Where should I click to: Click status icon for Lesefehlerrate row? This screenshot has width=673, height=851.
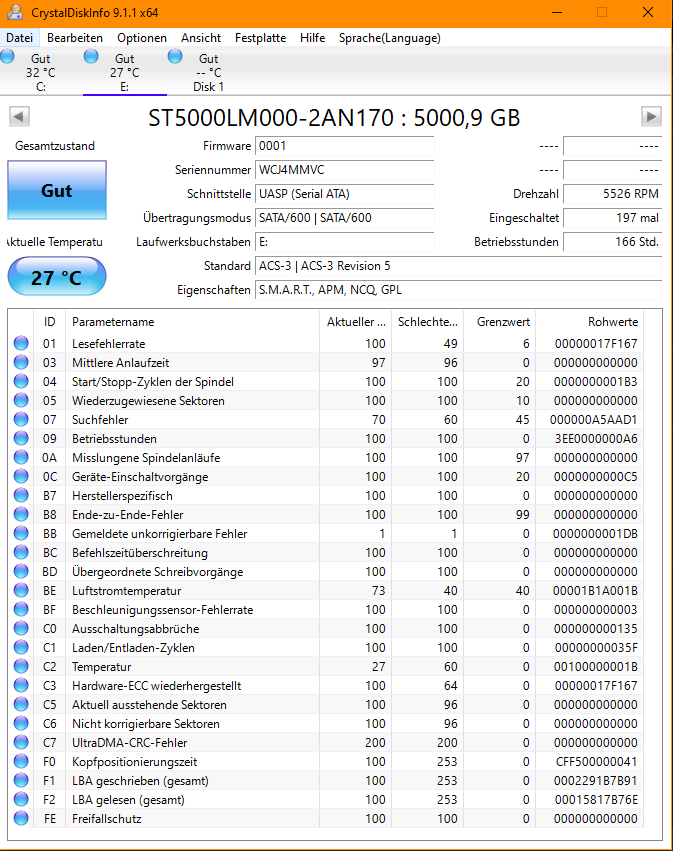pyautogui.click(x=21, y=343)
